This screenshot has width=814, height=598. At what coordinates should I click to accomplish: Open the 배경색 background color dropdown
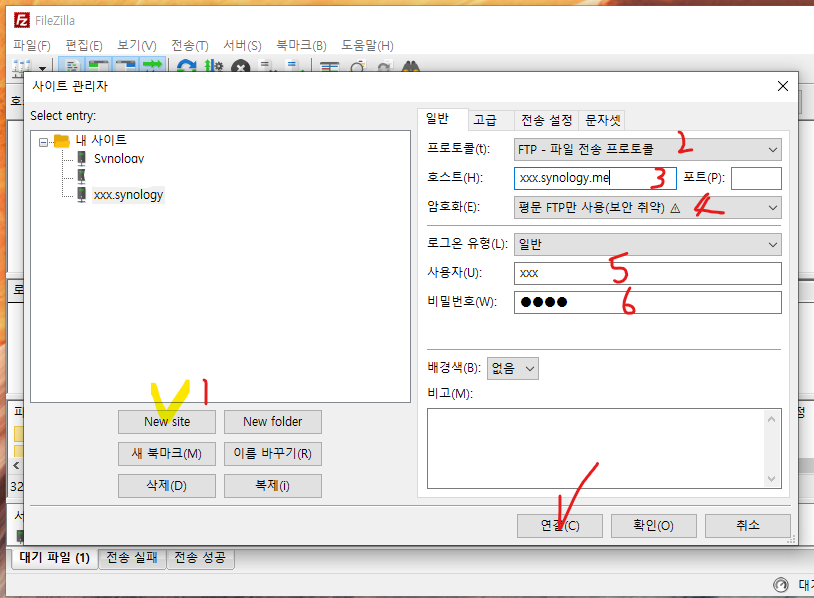click(512, 369)
